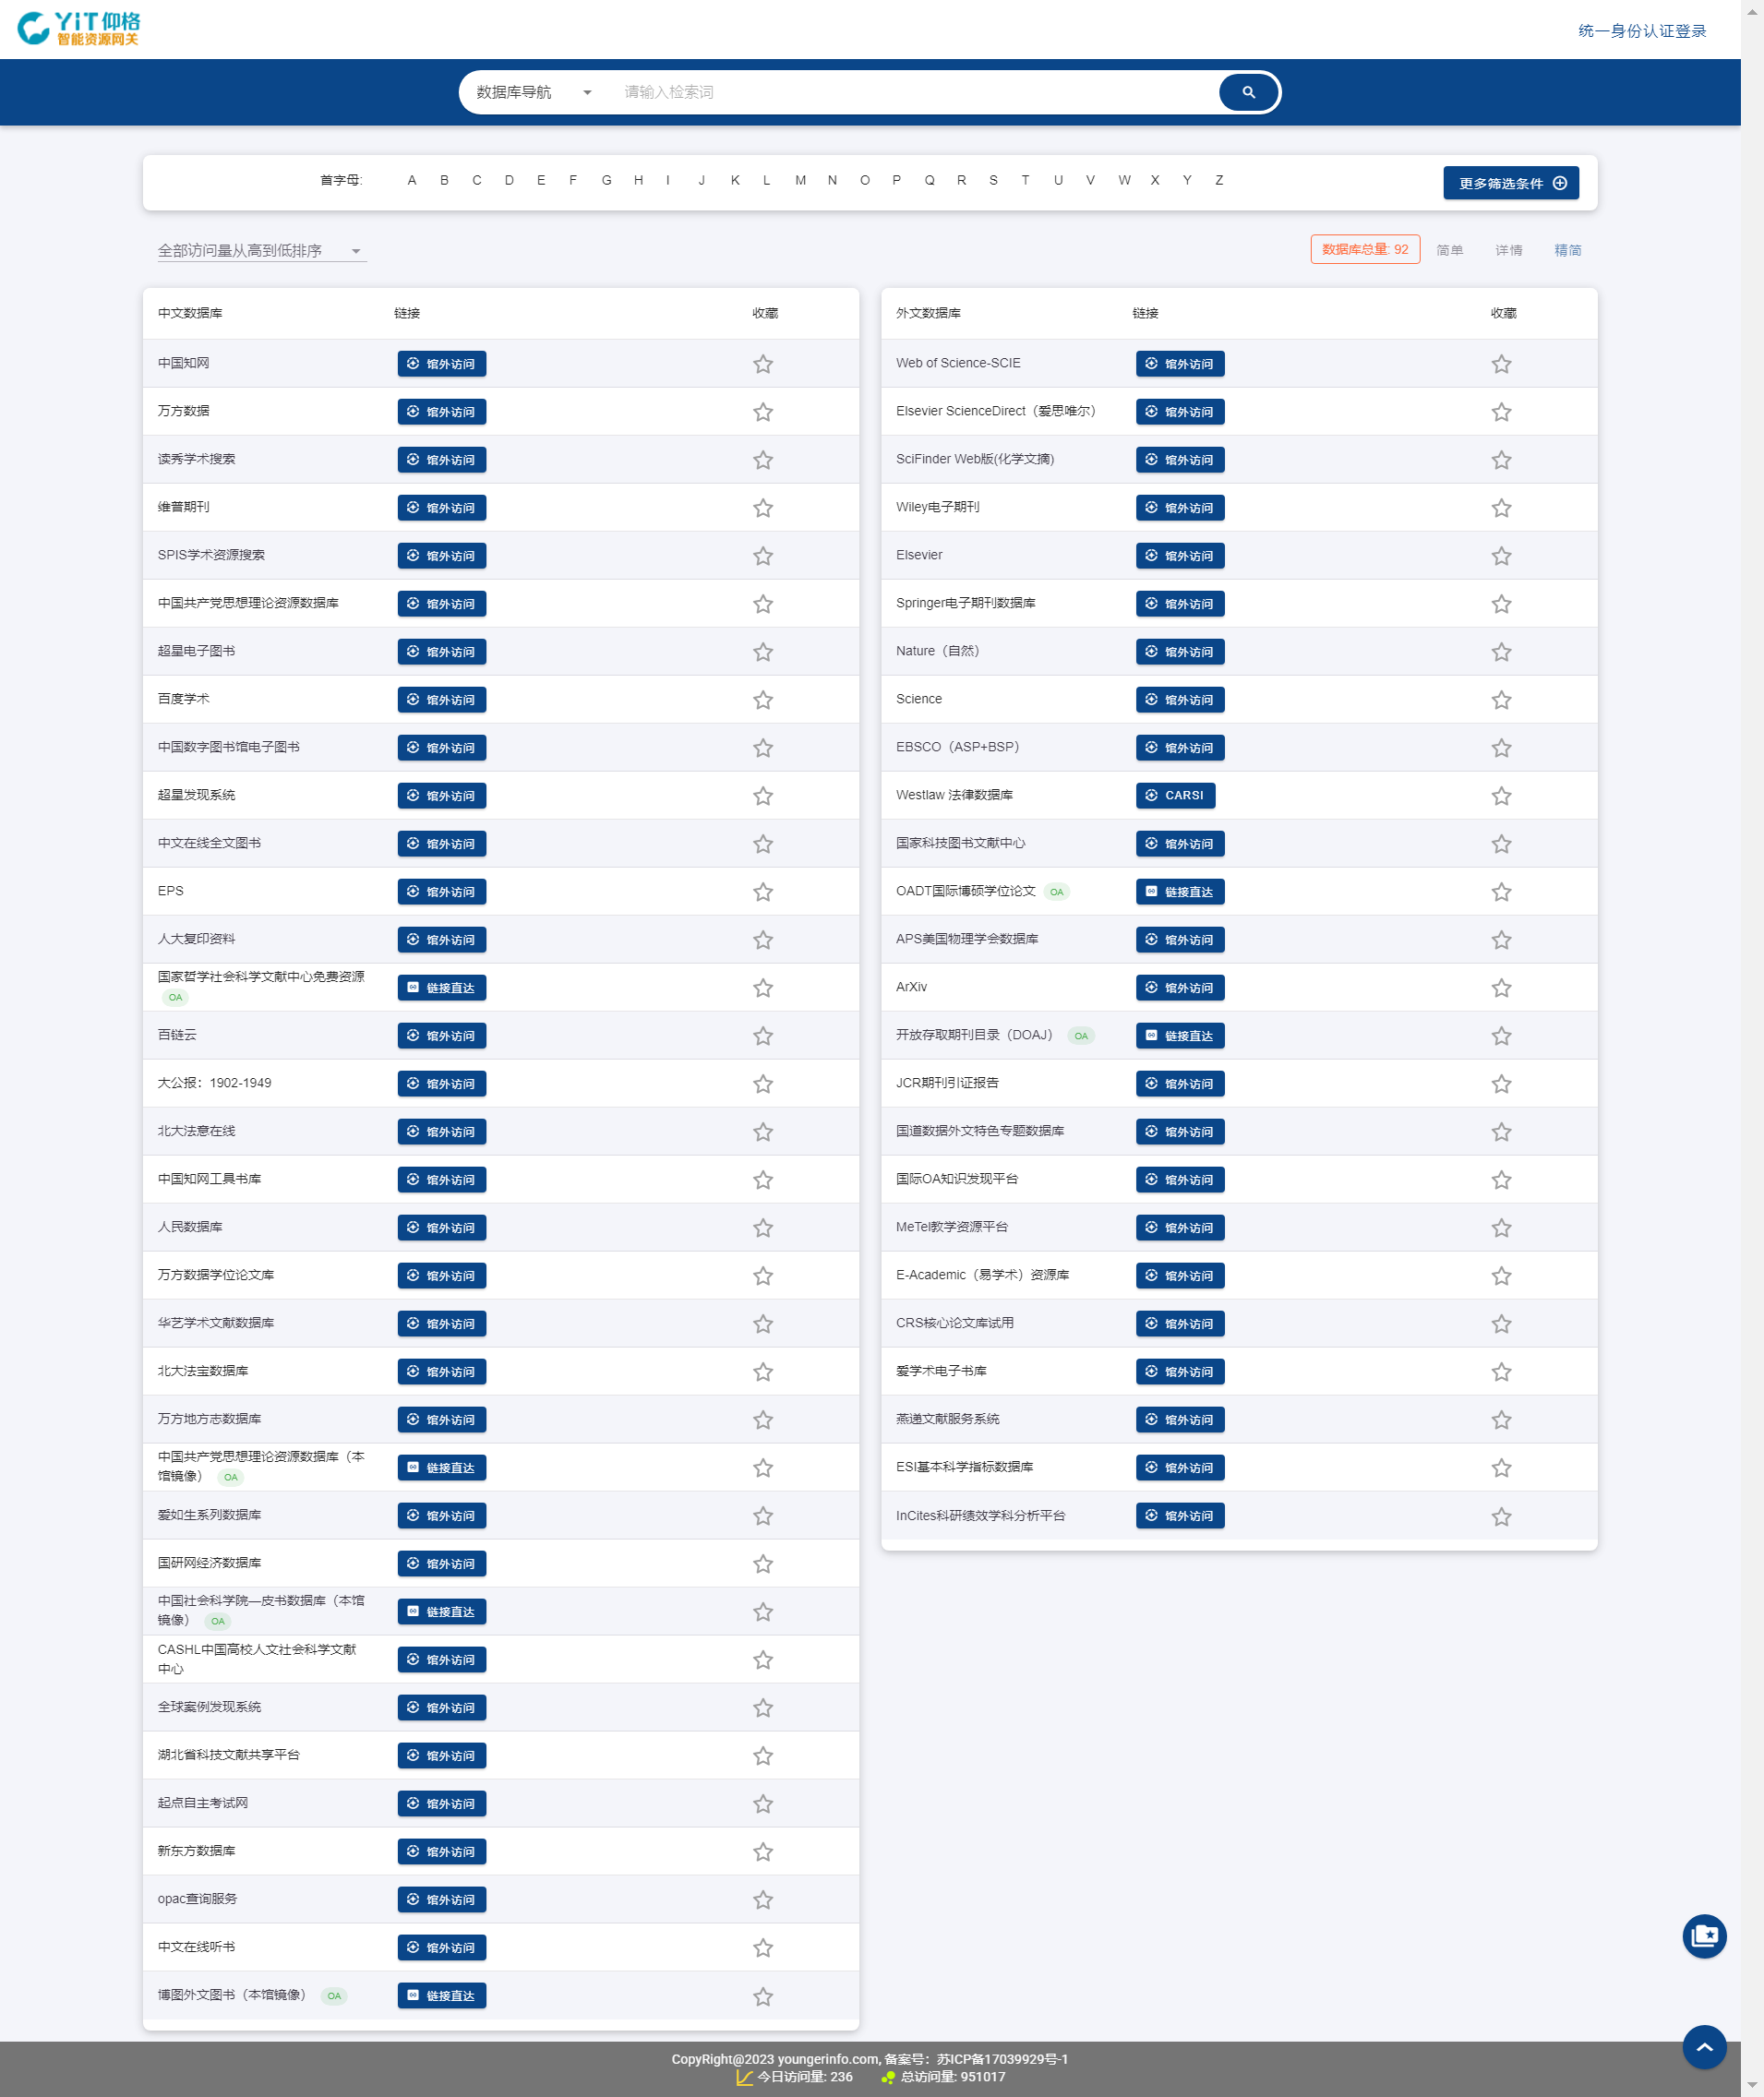Click 链接直达 for 国家哲学社会科学文献中心免费资源

[442, 988]
